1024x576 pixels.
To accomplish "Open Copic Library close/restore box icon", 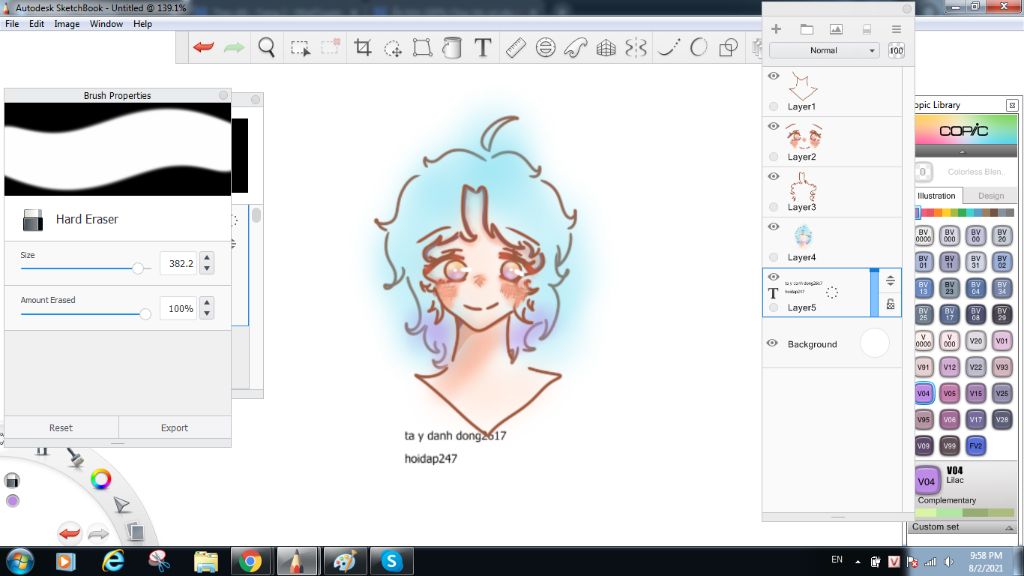I will click(1012, 104).
